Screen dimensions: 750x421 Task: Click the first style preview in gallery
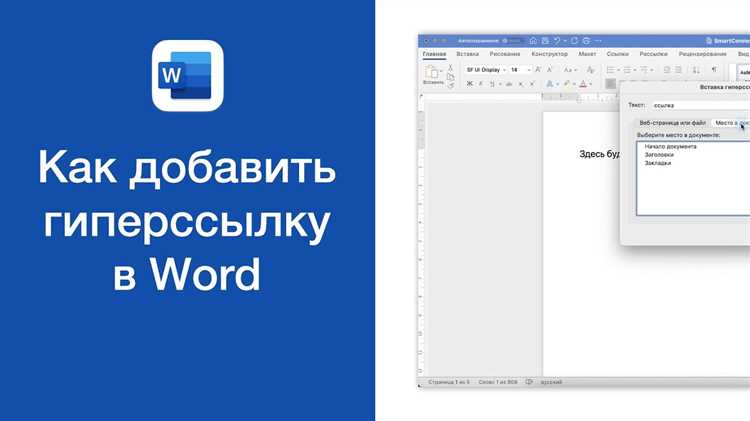[743, 73]
